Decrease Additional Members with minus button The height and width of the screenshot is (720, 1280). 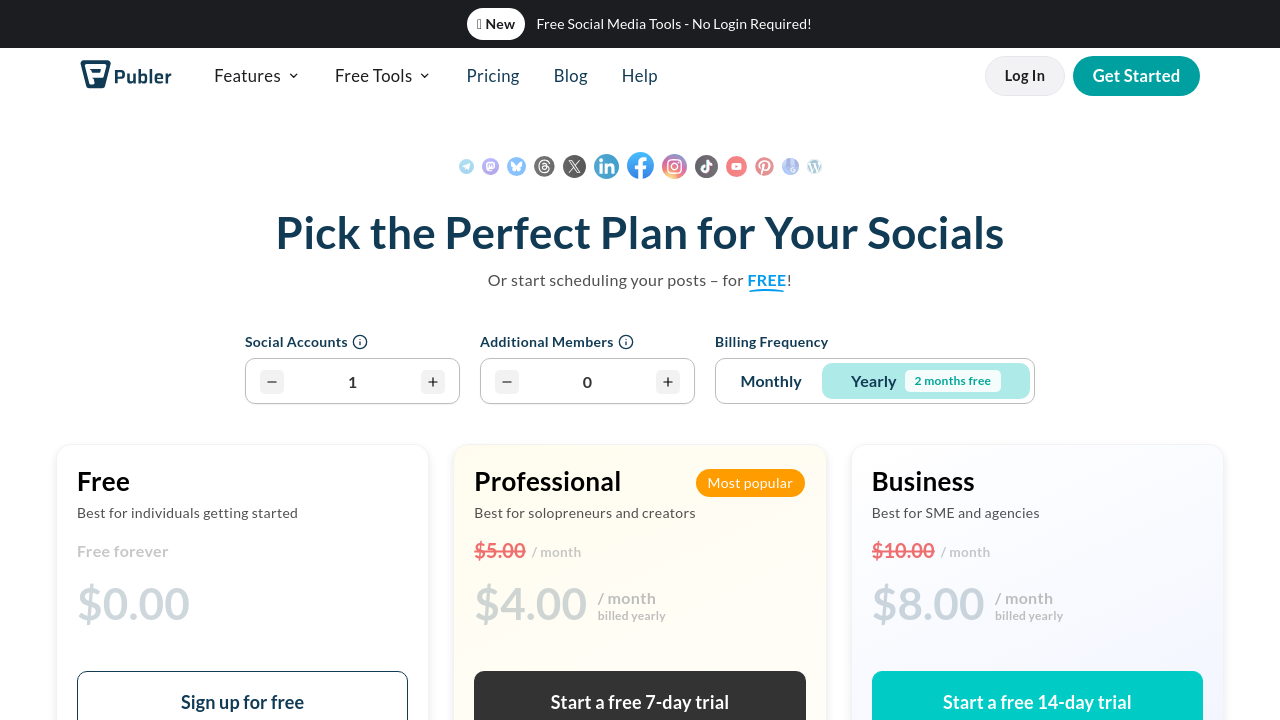click(507, 381)
